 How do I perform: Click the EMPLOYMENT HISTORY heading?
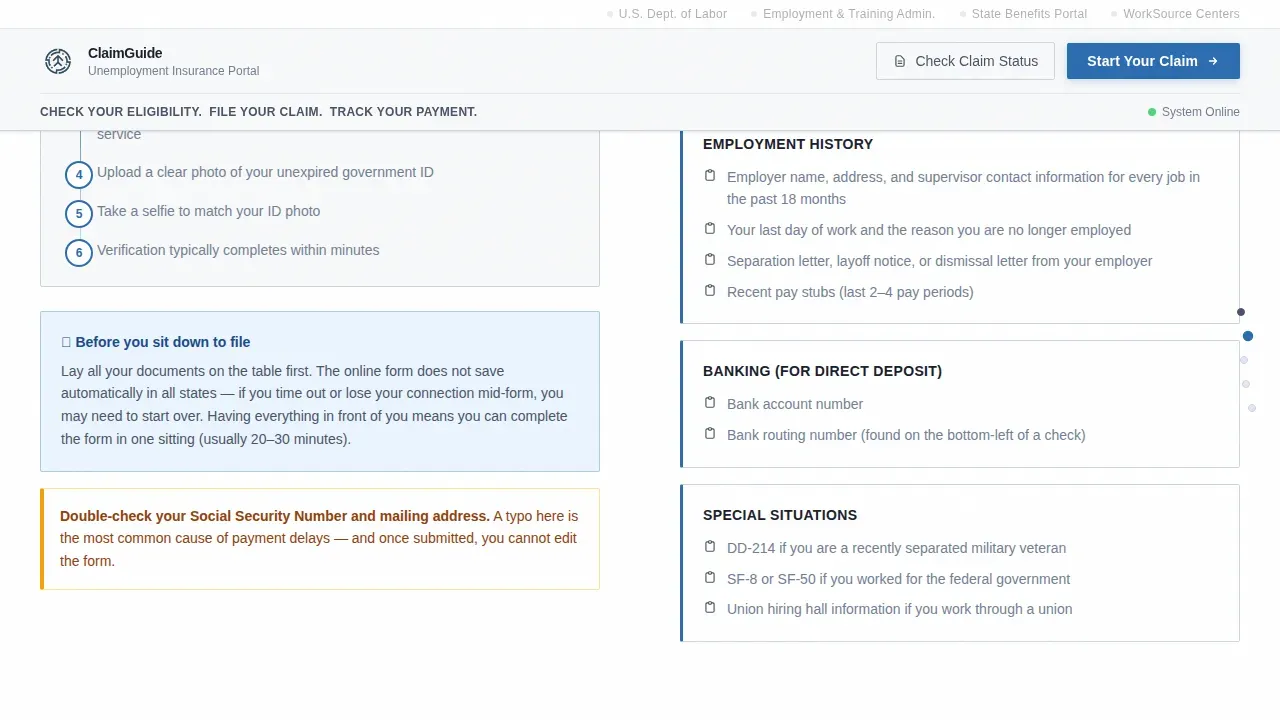click(x=788, y=144)
